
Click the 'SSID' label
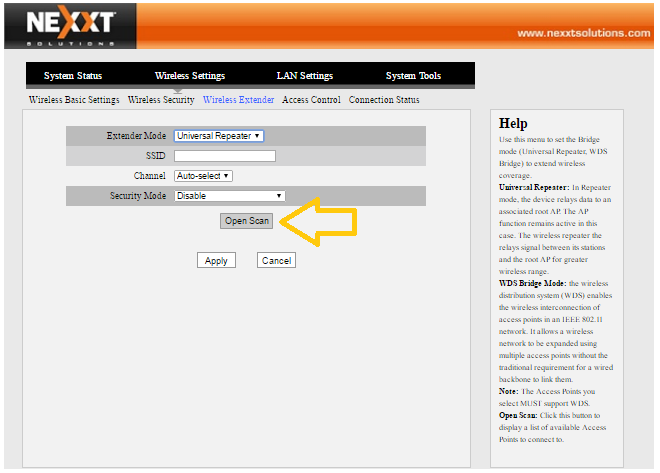(156, 156)
